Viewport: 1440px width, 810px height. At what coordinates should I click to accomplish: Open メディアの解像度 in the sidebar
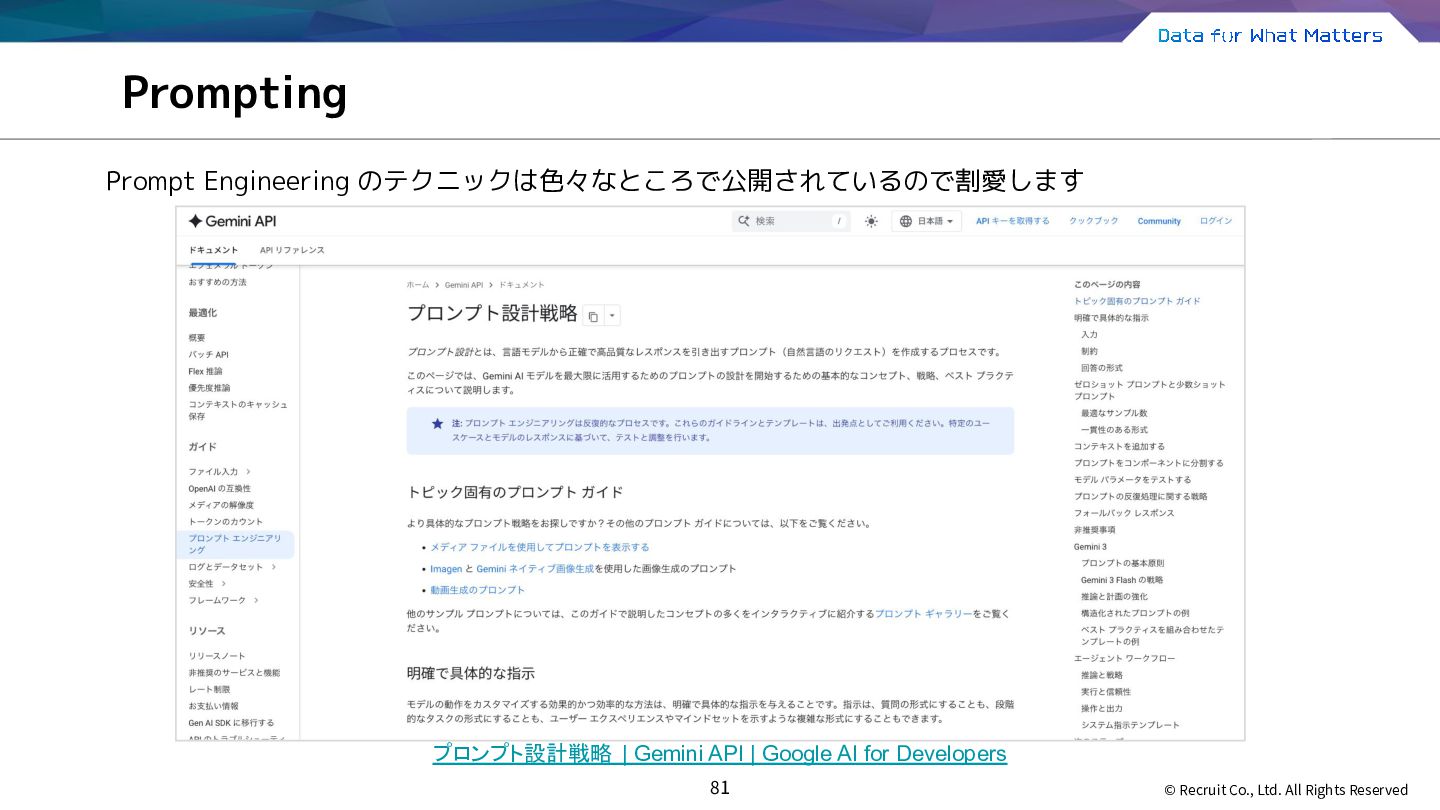(x=221, y=505)
